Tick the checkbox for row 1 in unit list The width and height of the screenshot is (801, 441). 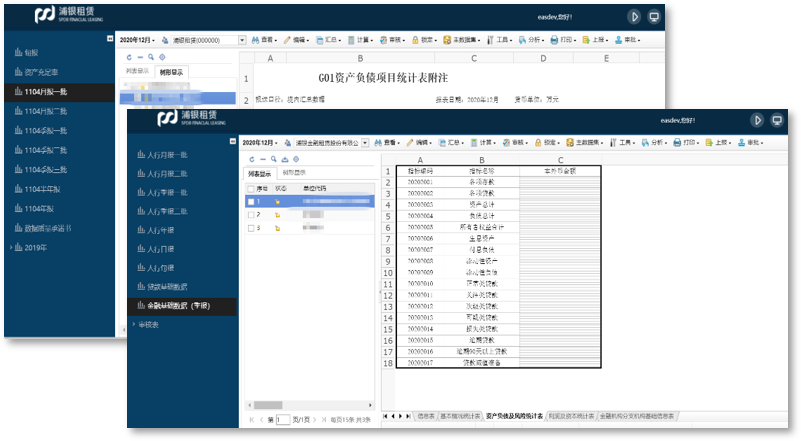[252, 201]
